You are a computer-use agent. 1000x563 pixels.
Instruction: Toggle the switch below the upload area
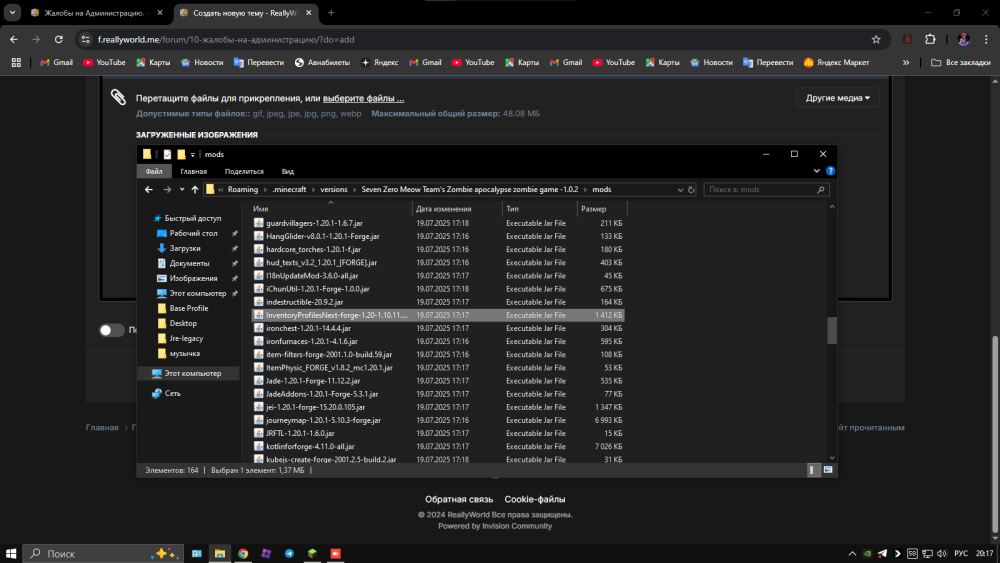(x=112, y=330)
